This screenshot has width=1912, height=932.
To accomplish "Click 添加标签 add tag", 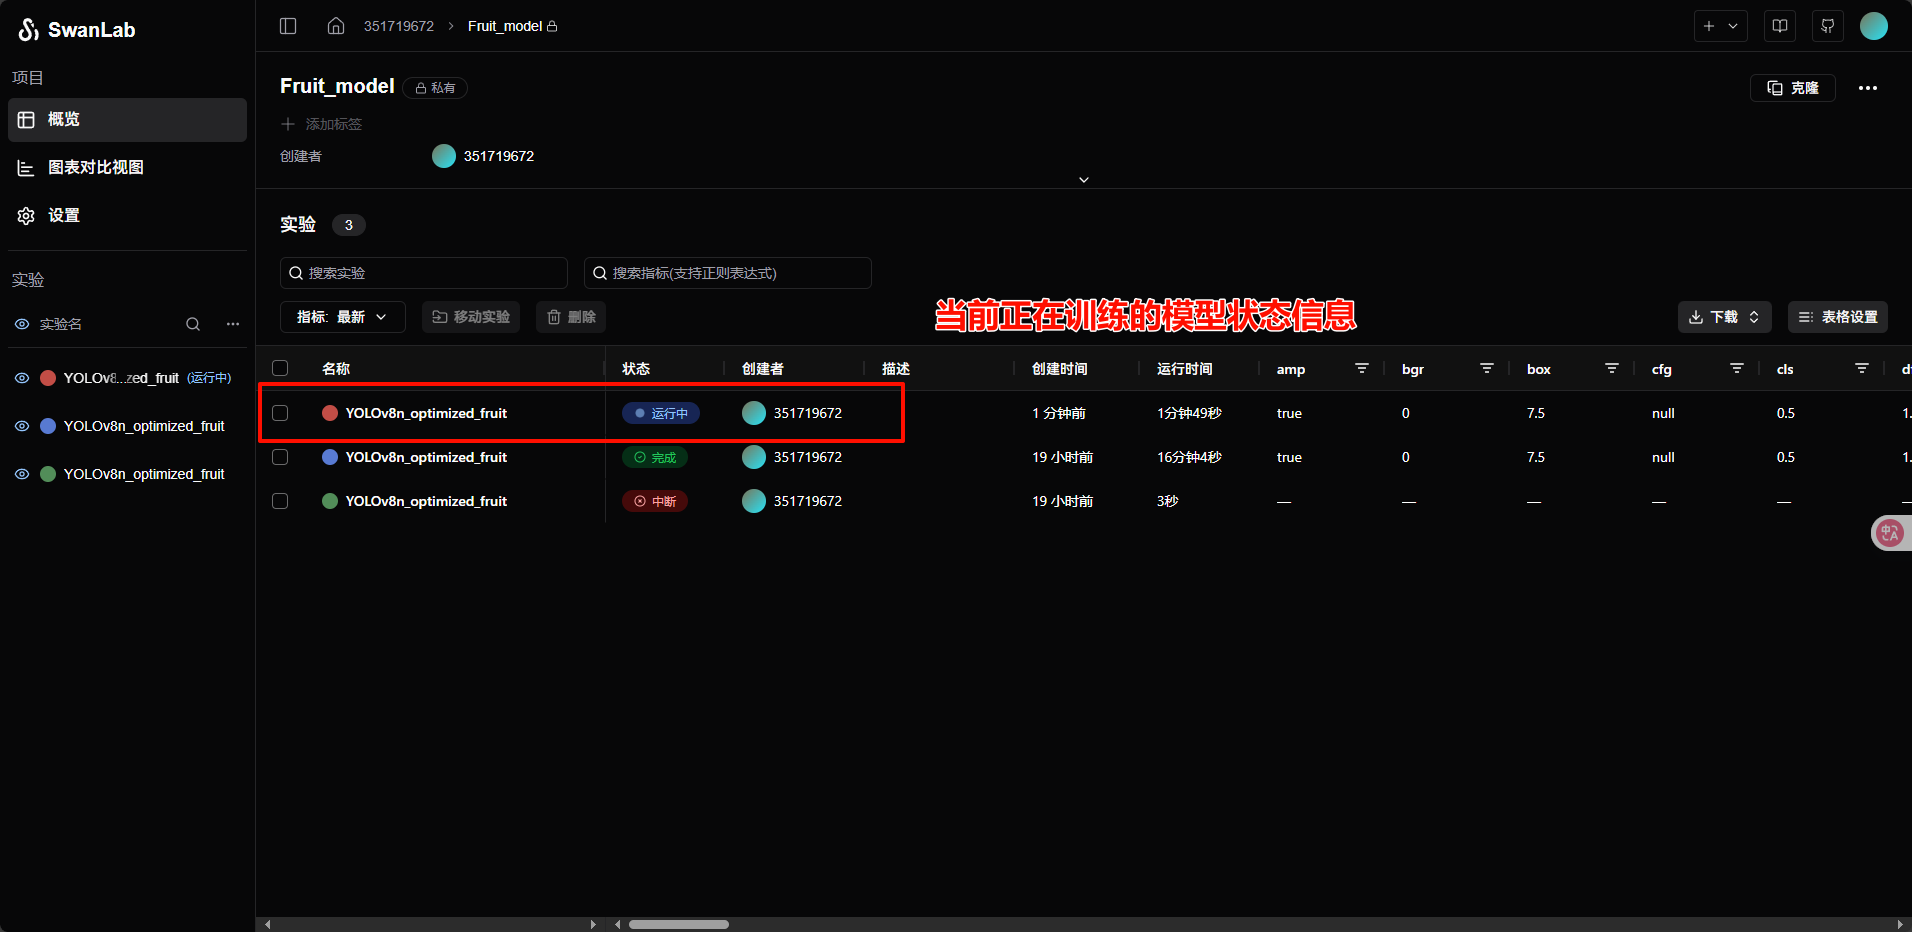I will 322,124.
